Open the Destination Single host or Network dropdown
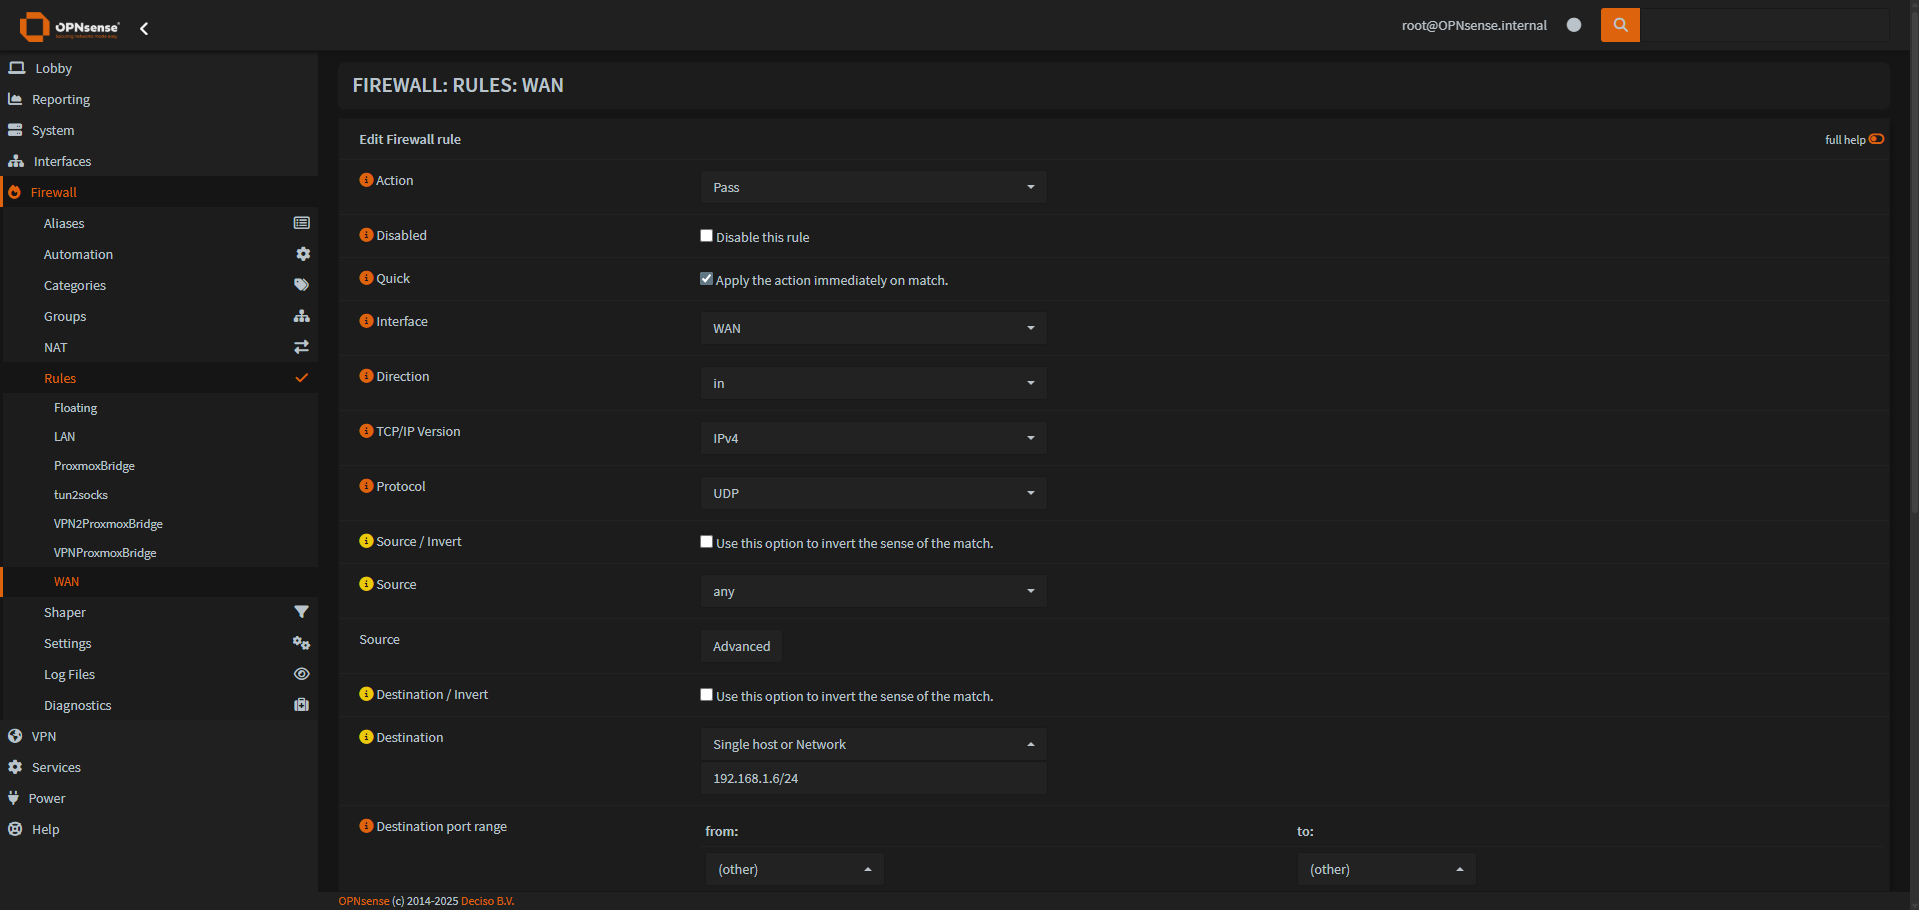Image resolution: width=1919 pixels, height=910 pixels. click(873, 744)
